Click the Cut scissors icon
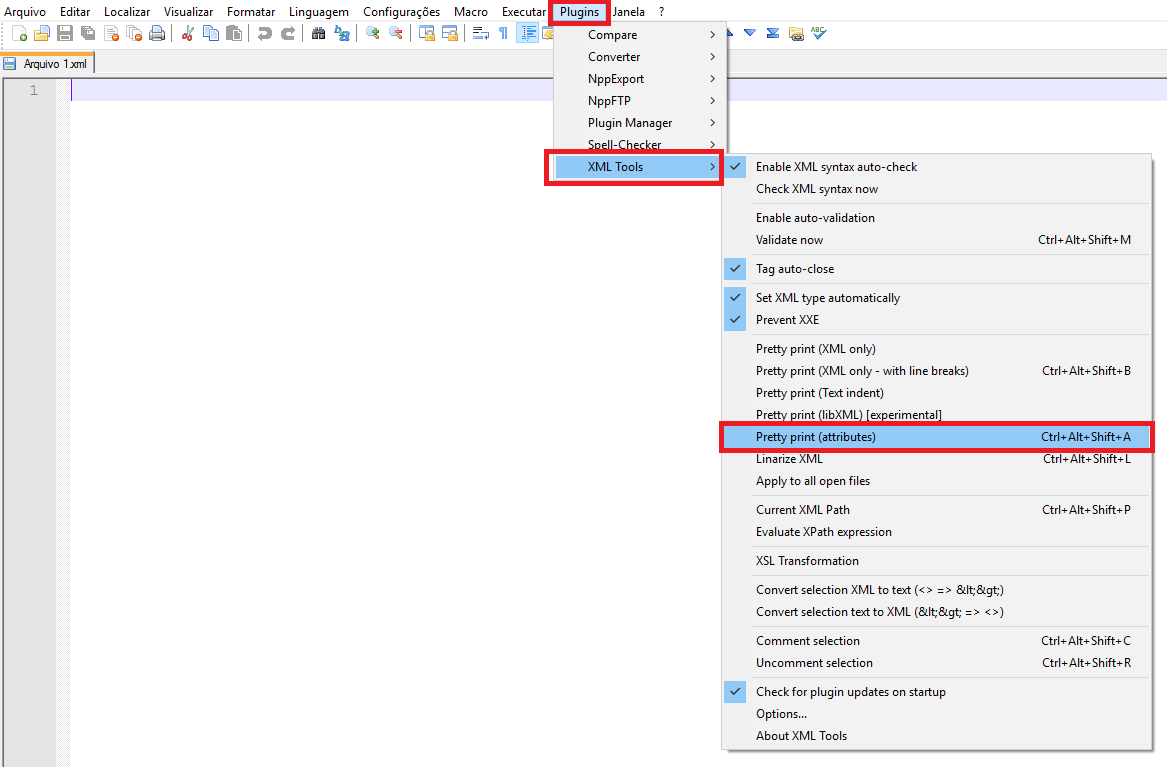This screenshot has width=1167, height=767. (188, 33)
